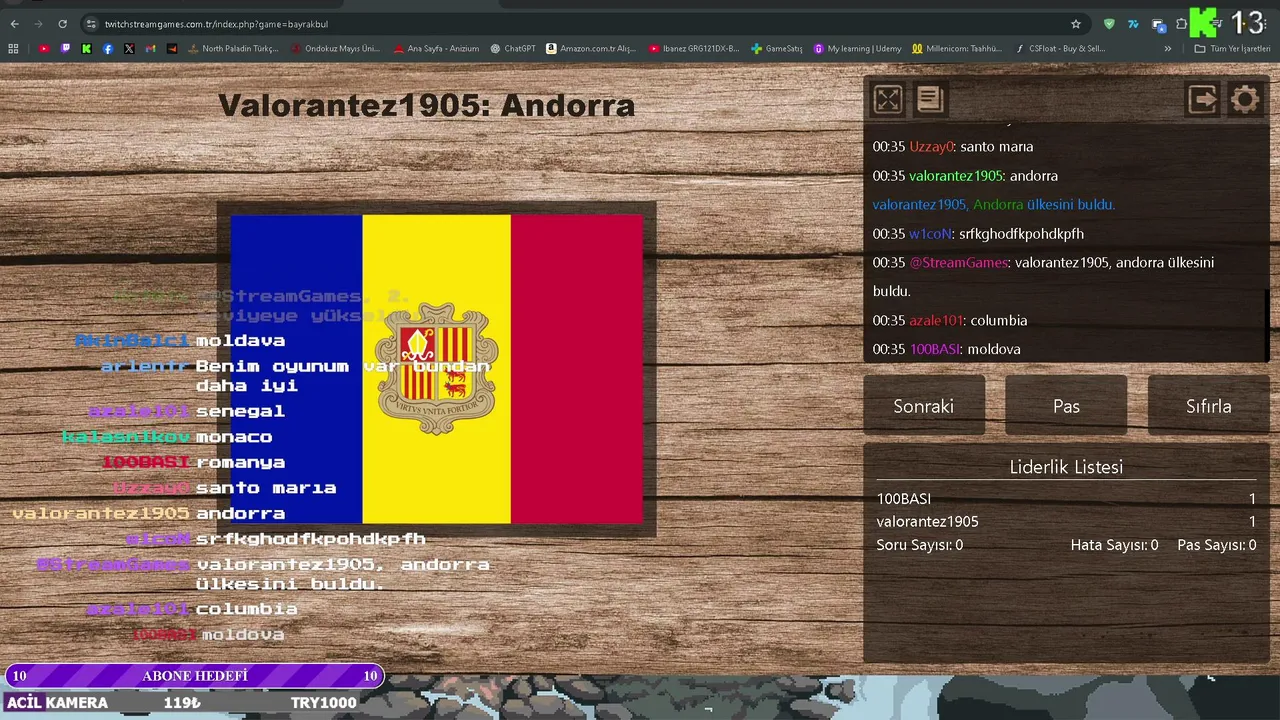Viewport: 1280px width, 720px height.
Task: Open game settings gear icon
Action: (1245, 99)
